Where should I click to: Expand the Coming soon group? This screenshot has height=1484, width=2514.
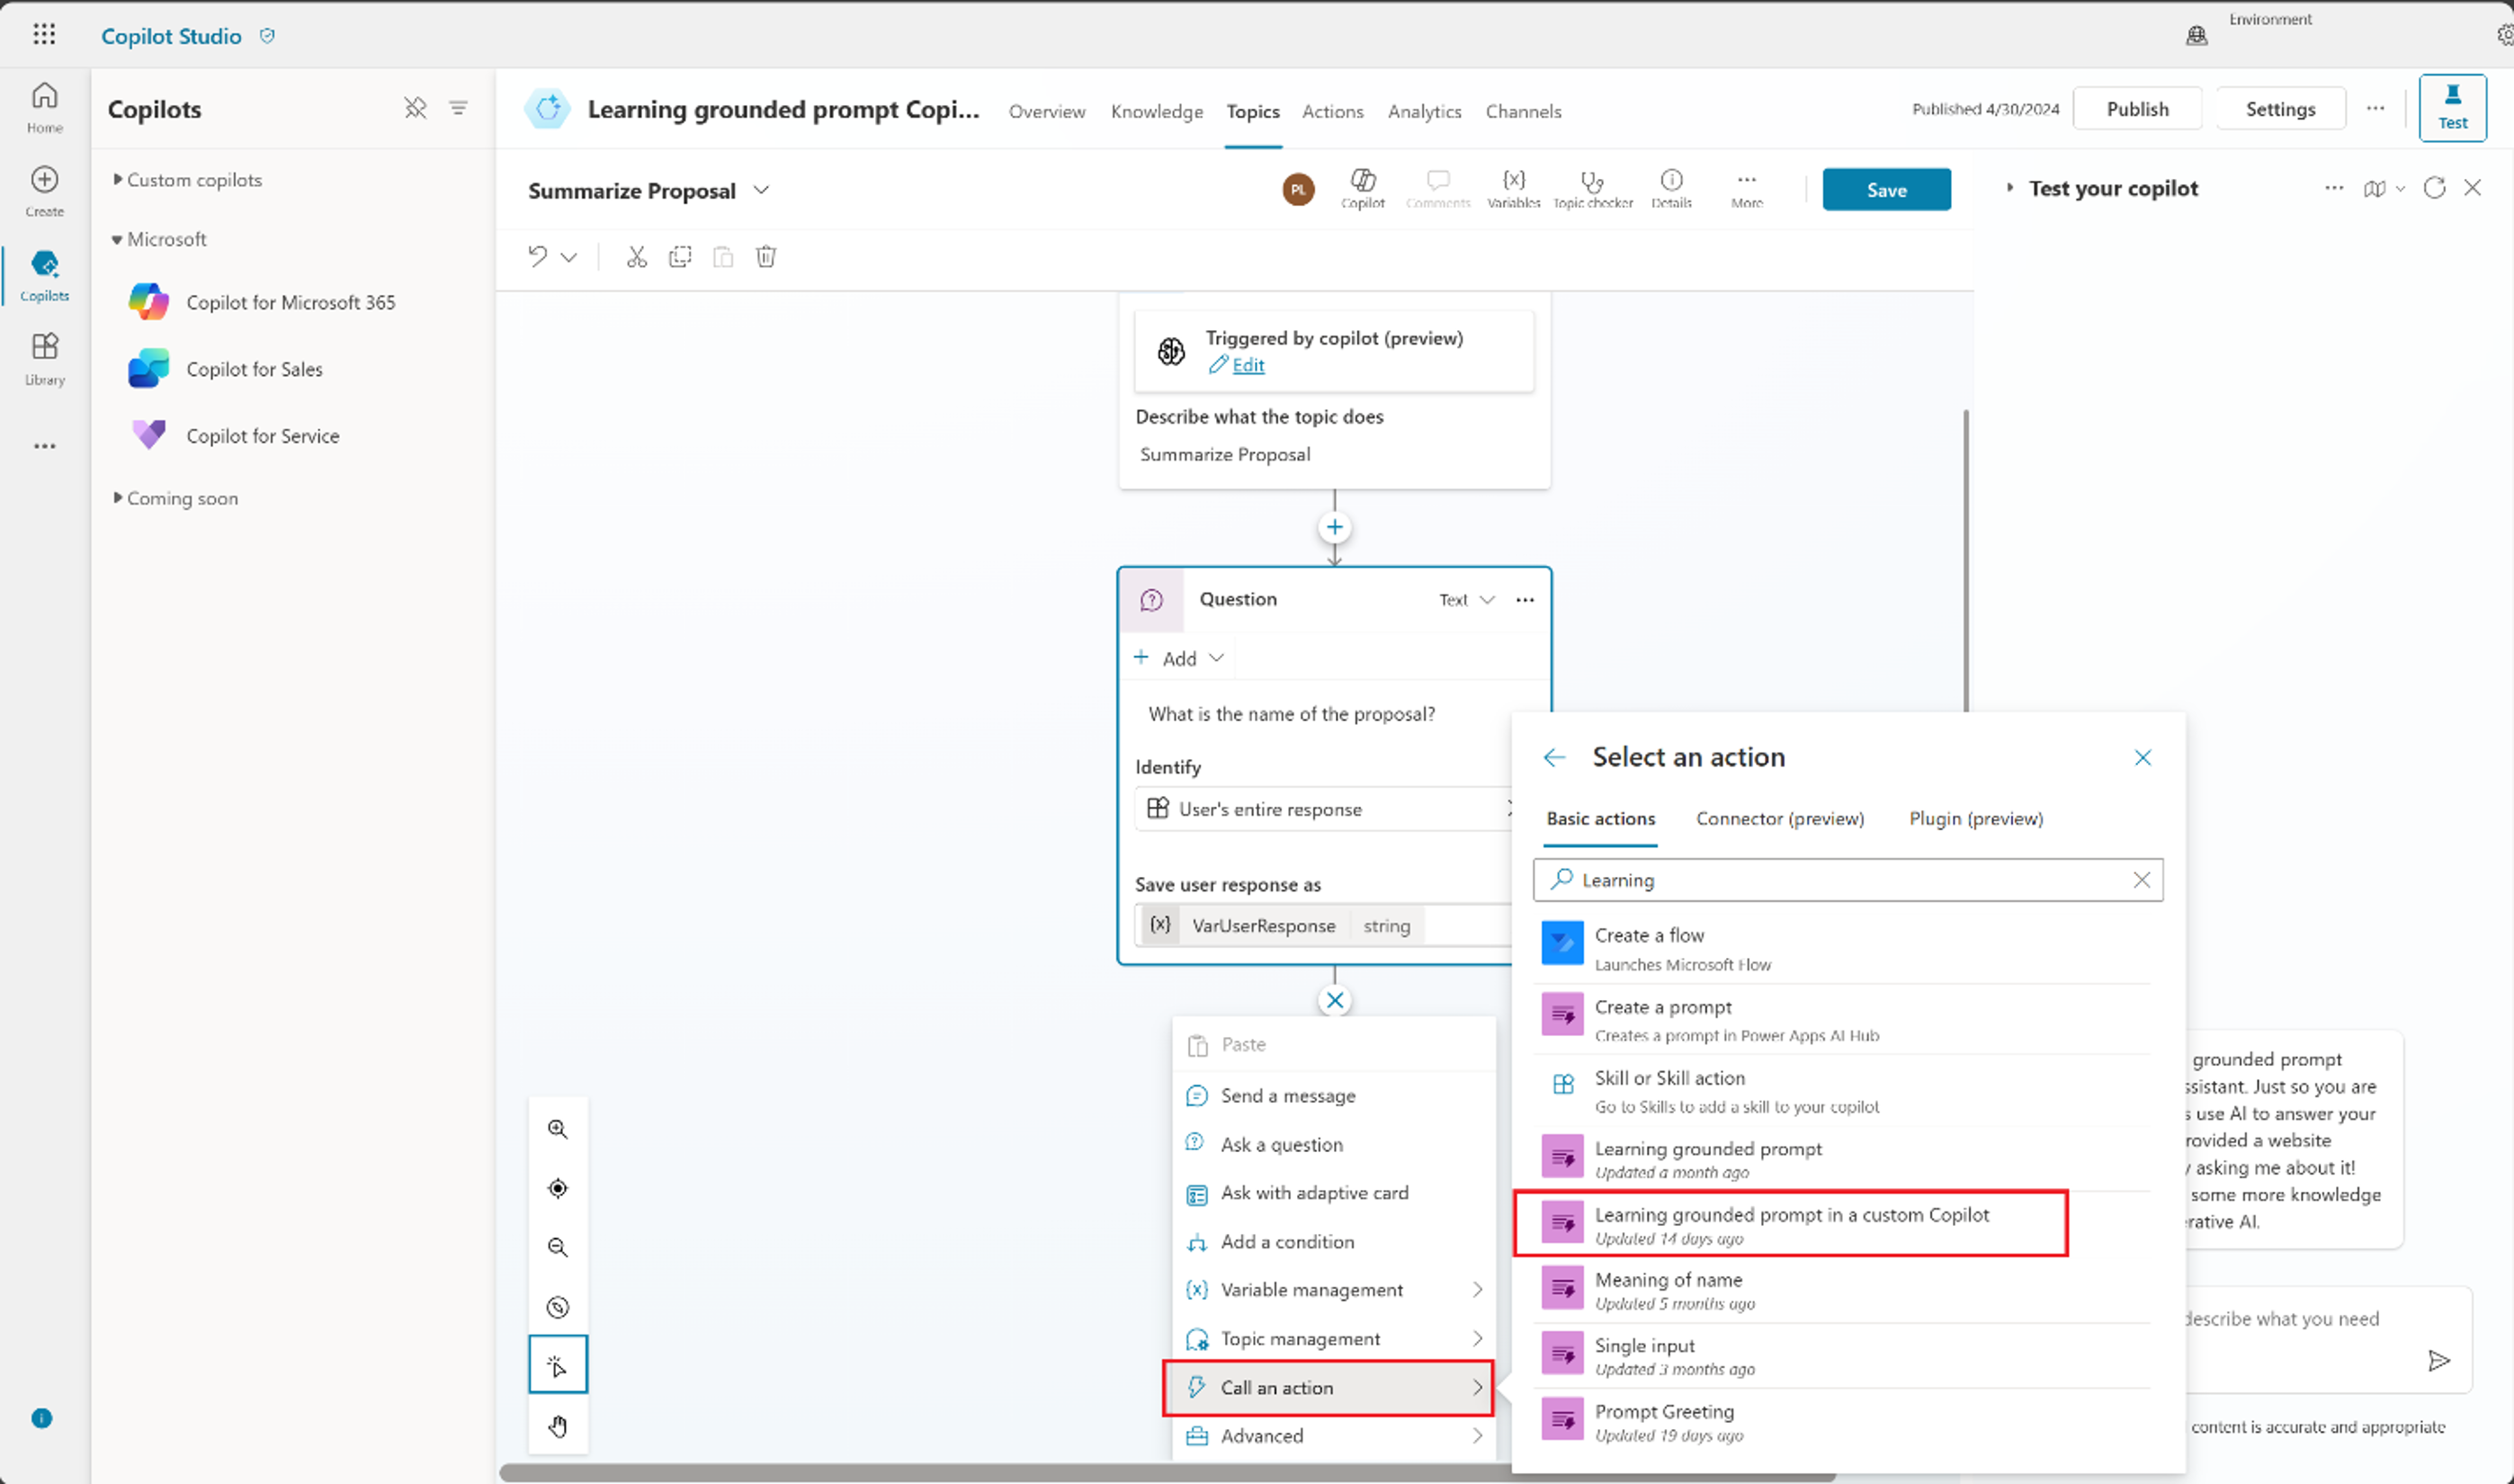click(117, 498)
